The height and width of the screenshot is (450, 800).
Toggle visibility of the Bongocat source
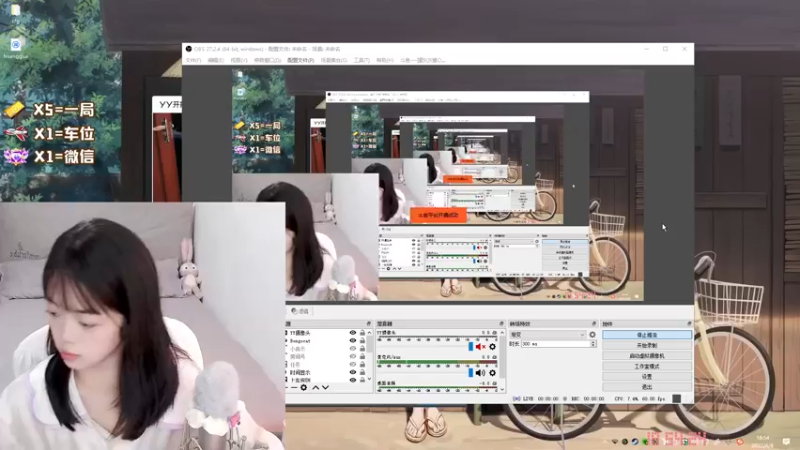click(x=353, y=340)
